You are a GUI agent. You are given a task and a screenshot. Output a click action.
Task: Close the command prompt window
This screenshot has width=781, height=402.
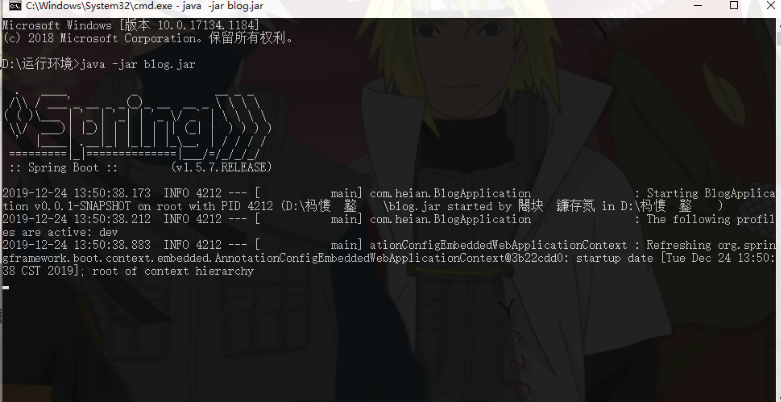[770, 5]
